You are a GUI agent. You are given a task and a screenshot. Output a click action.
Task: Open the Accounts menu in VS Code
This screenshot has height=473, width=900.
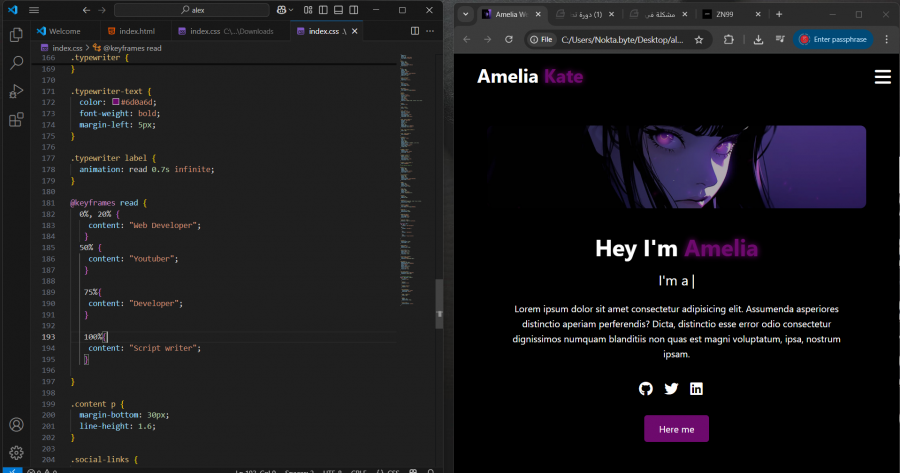pyautogui.click(x=16, y=425)
